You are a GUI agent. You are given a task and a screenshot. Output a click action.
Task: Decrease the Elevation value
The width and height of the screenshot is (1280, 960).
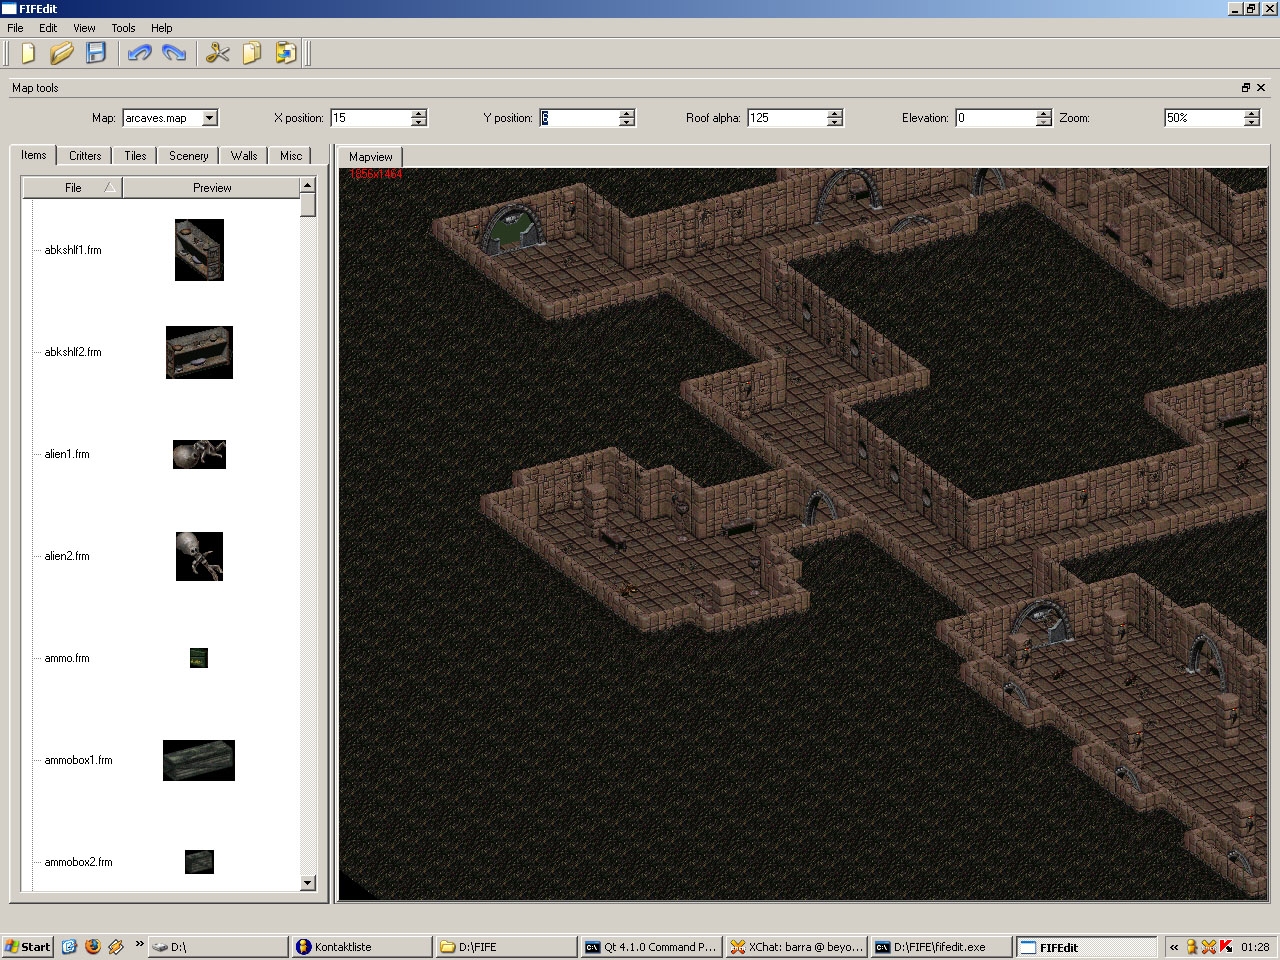(1044, 122)
